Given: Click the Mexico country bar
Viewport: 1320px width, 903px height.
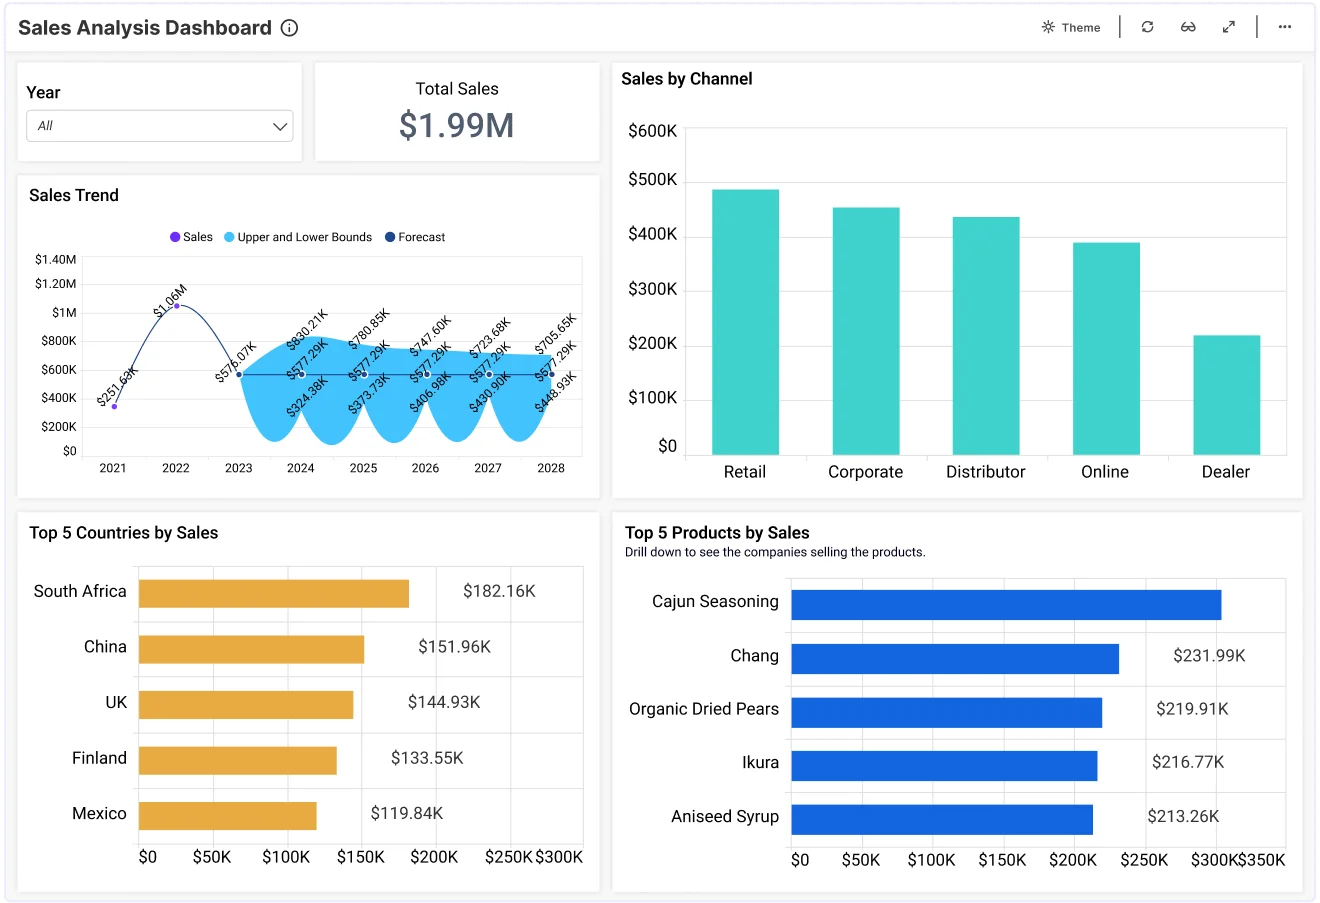Looking at the screenshot, I should pyautogui.click(x=228, y=815).
